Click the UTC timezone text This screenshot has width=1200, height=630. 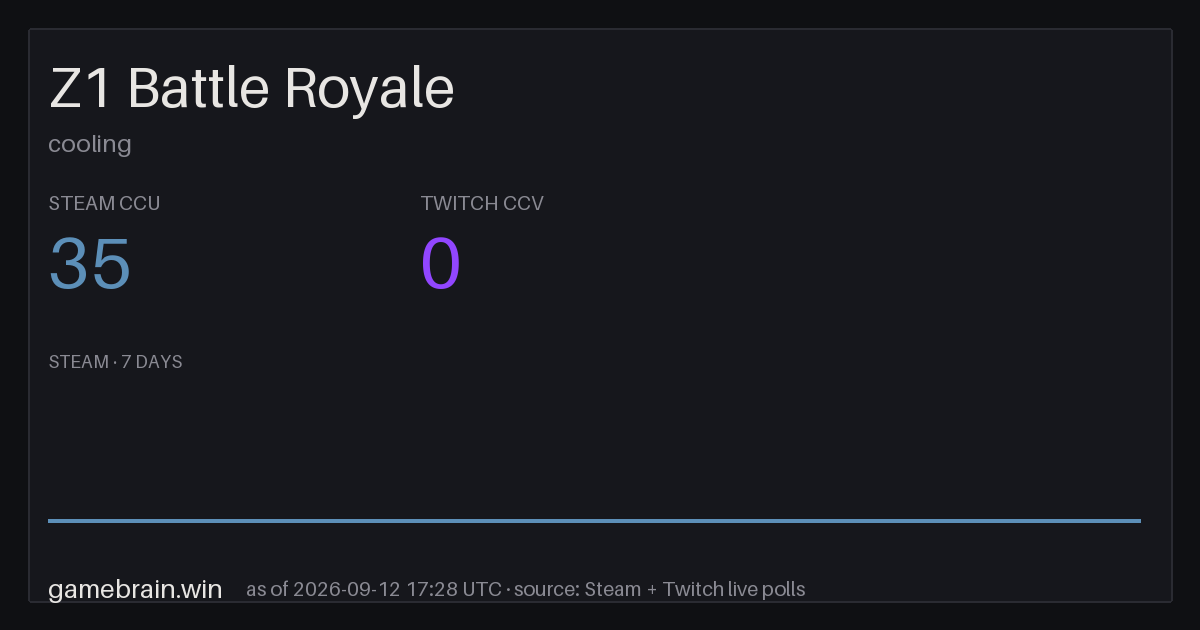[x=482, y=589]
